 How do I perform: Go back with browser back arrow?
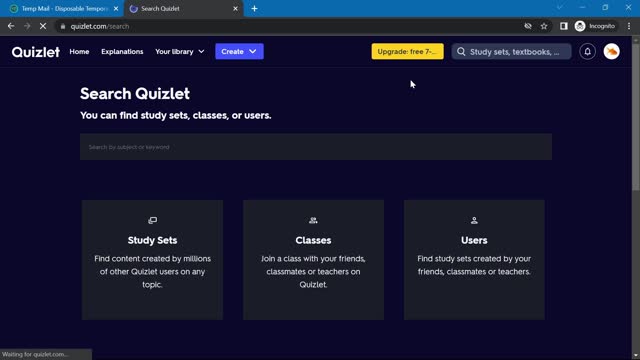coord(11,26)
